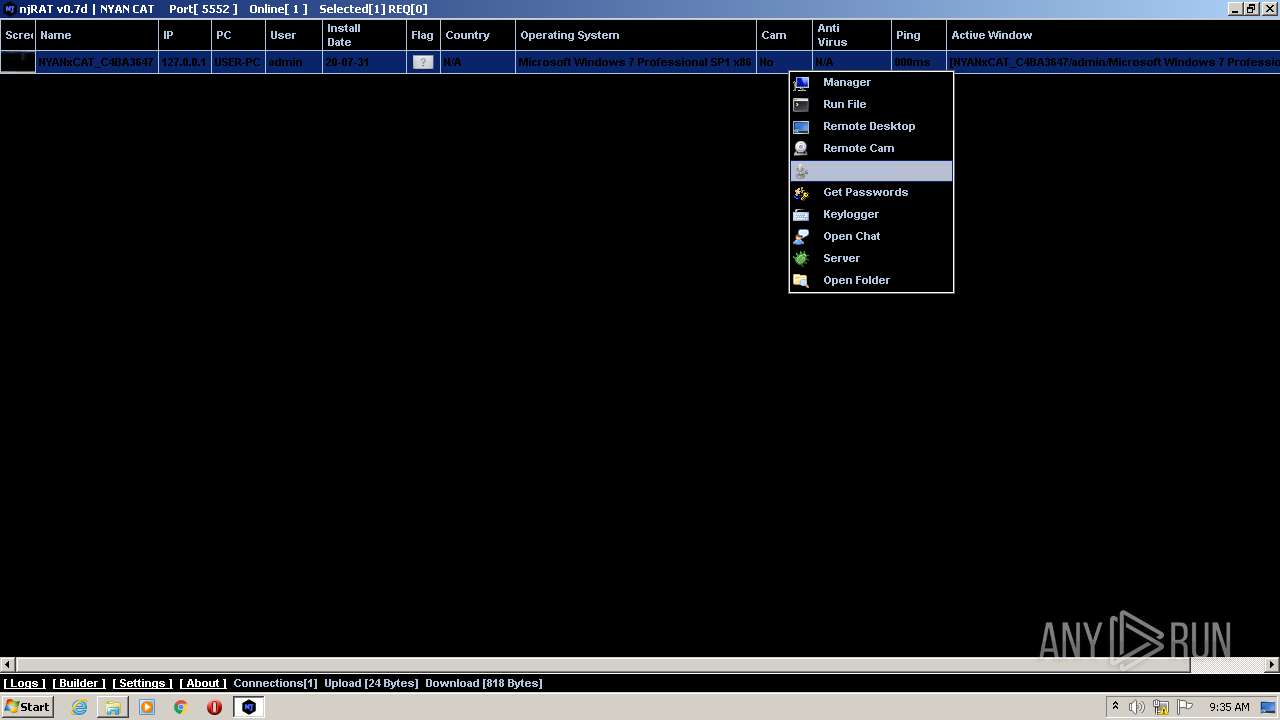
Task: Open the Windows Start menu
Action: [27, 707]
